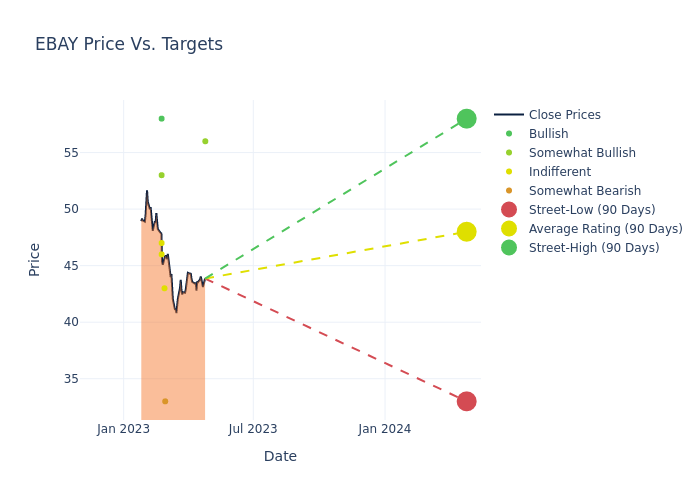700x500 pixels.
Task: Click the somewhat bullish dot at price 53
Action: [x=161, y=175]
